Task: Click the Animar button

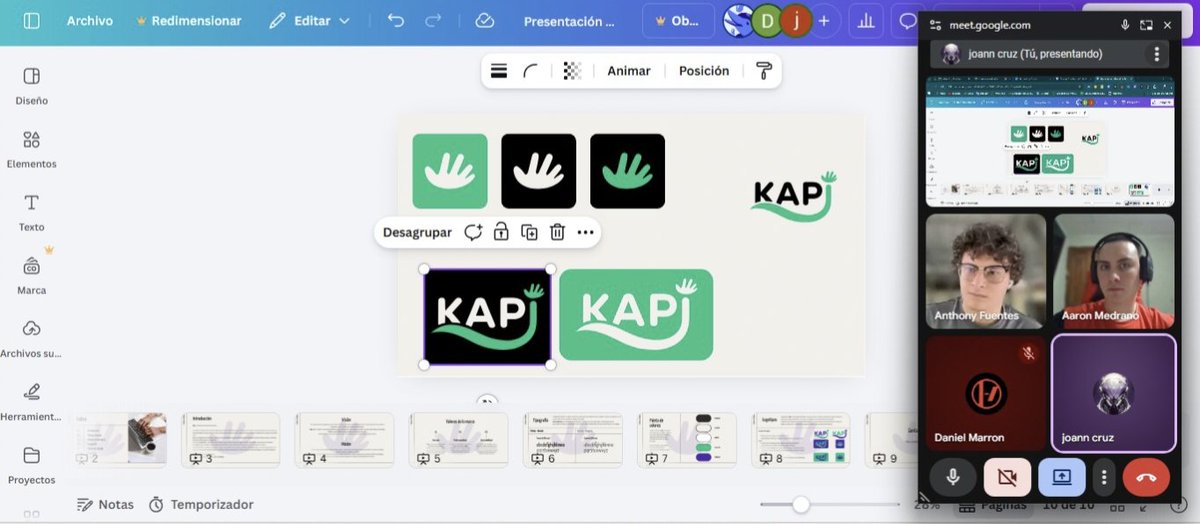Action: tap(629, 71)
